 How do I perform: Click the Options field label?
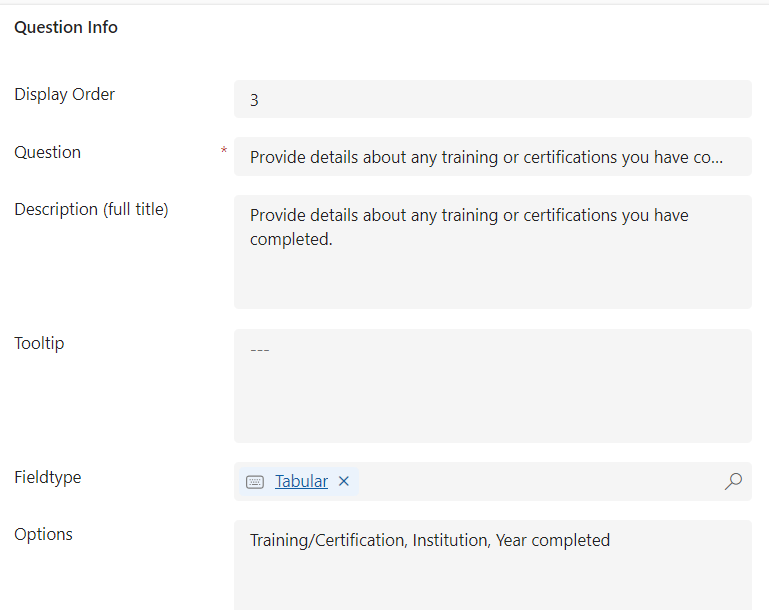43,534
